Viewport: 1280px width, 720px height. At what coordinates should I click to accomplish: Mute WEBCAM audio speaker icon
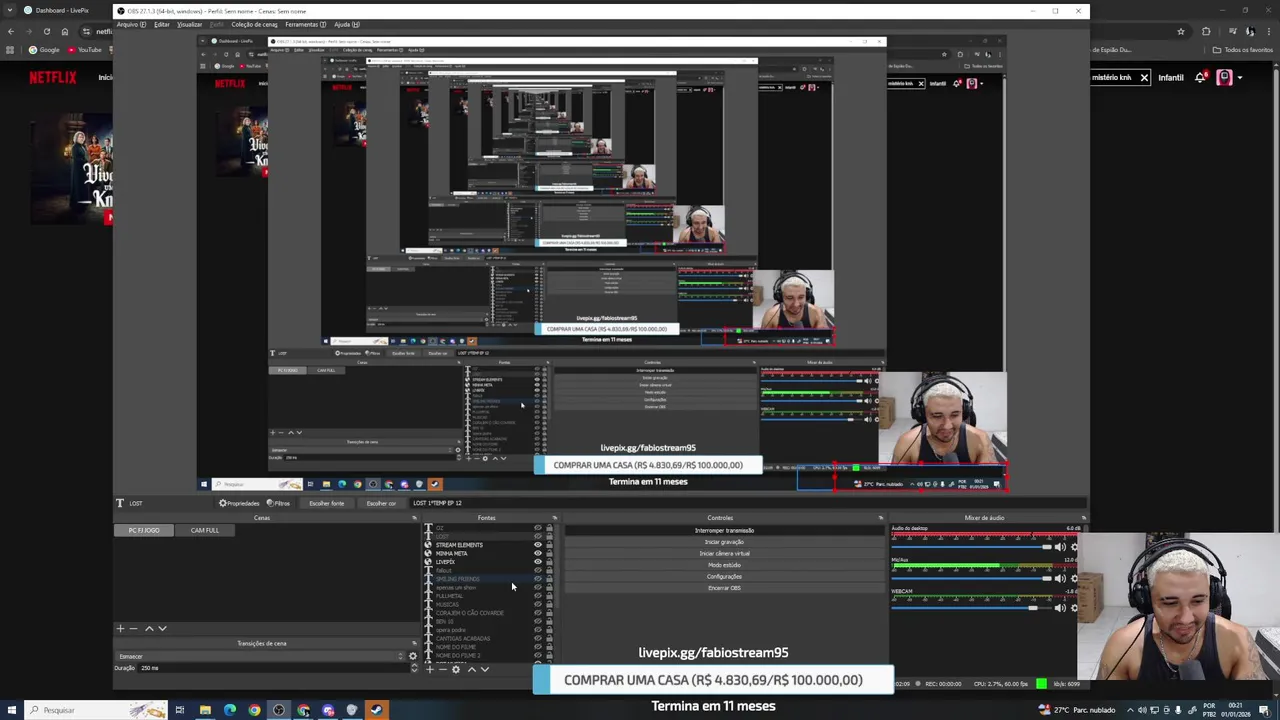click(x=1060, y=608)
